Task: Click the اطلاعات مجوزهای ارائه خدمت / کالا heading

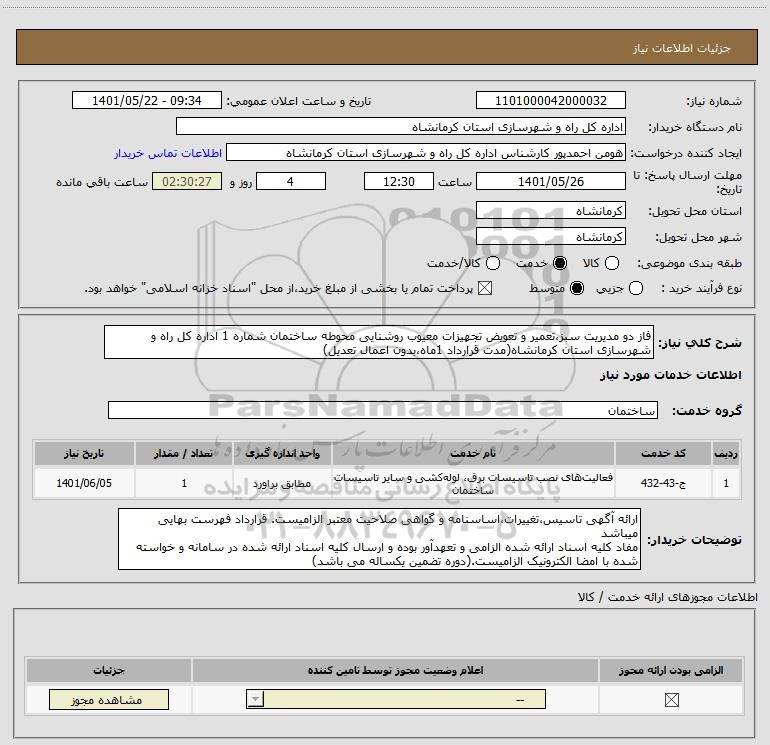Action: (667, 597)
